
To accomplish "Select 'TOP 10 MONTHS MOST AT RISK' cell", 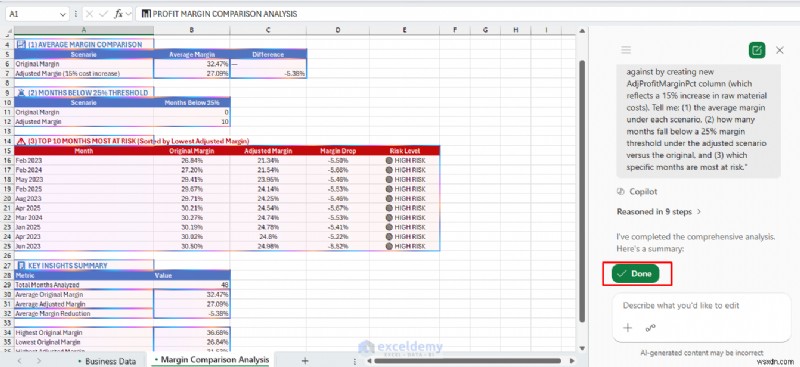I will click(x=84, y=141).
